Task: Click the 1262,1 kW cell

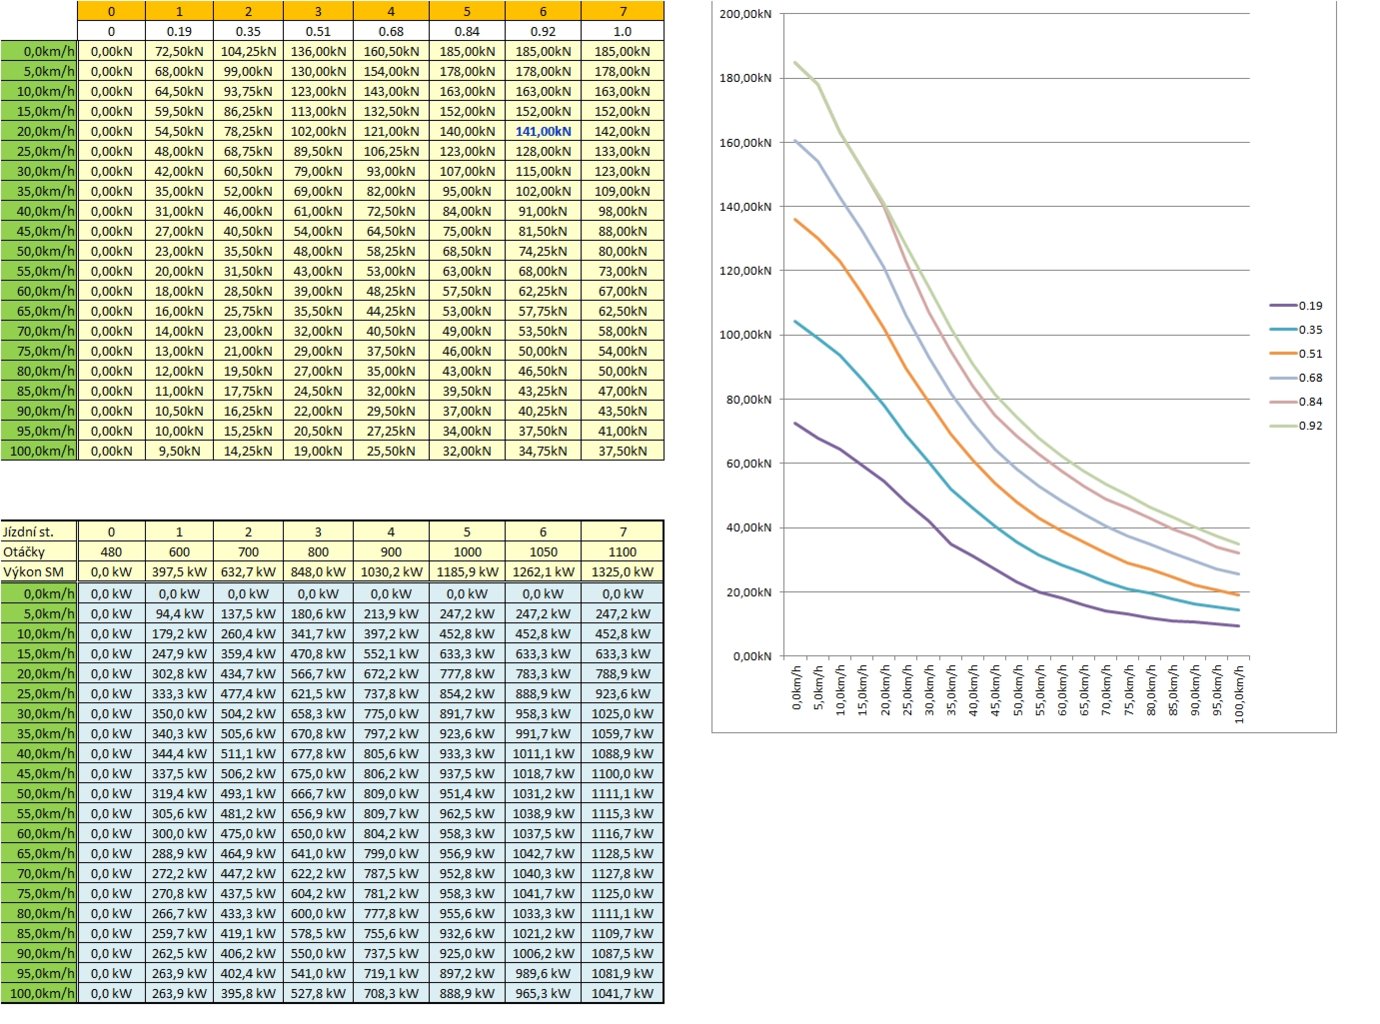Action: click(x=543, y=572)
